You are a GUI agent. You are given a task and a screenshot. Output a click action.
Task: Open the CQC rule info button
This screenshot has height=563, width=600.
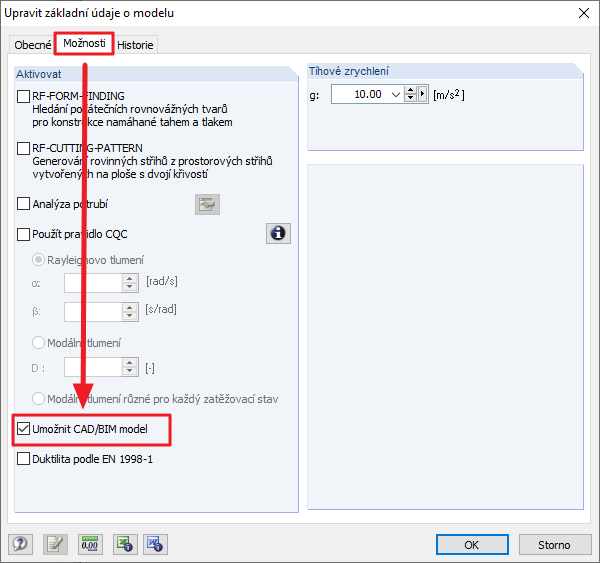click(278, 233)
